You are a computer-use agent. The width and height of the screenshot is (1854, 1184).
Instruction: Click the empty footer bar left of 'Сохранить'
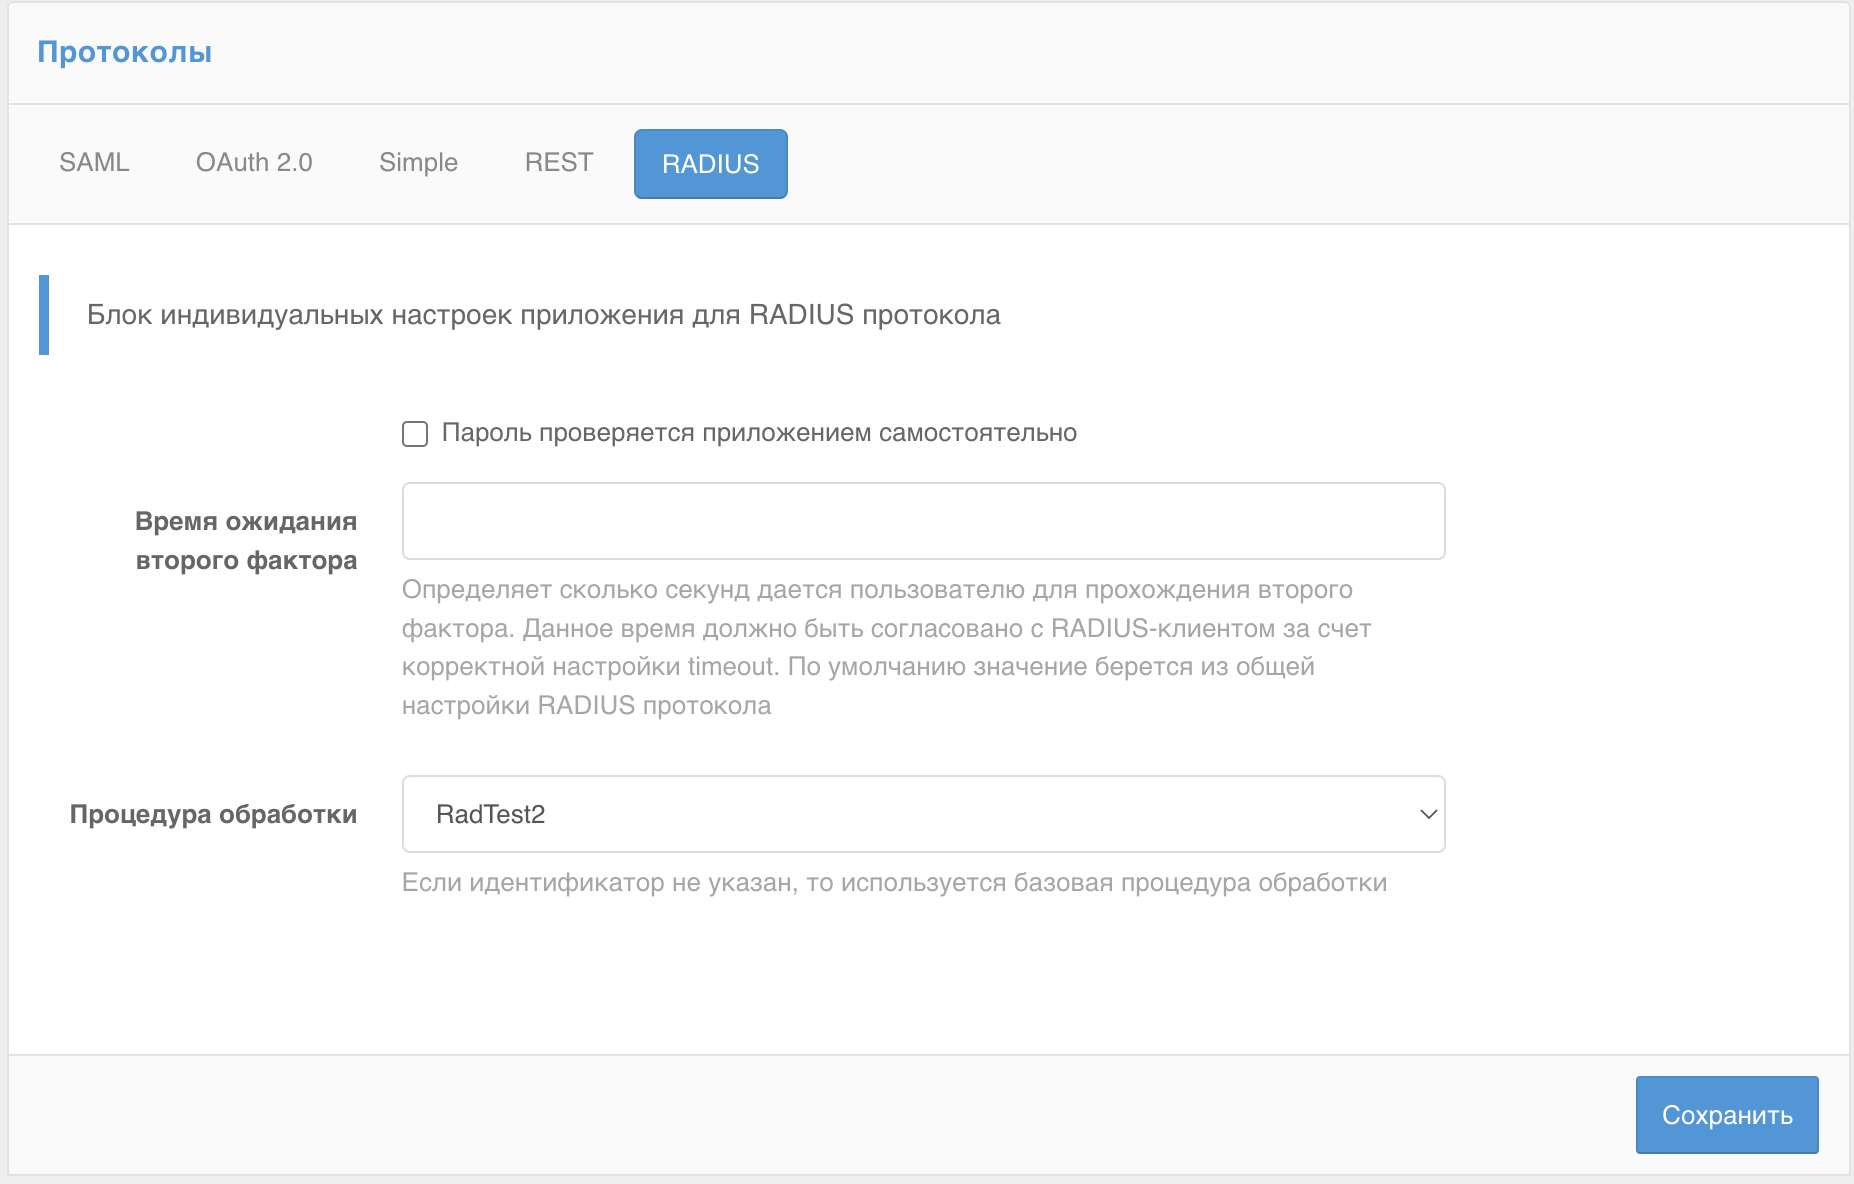(800, 1114)
